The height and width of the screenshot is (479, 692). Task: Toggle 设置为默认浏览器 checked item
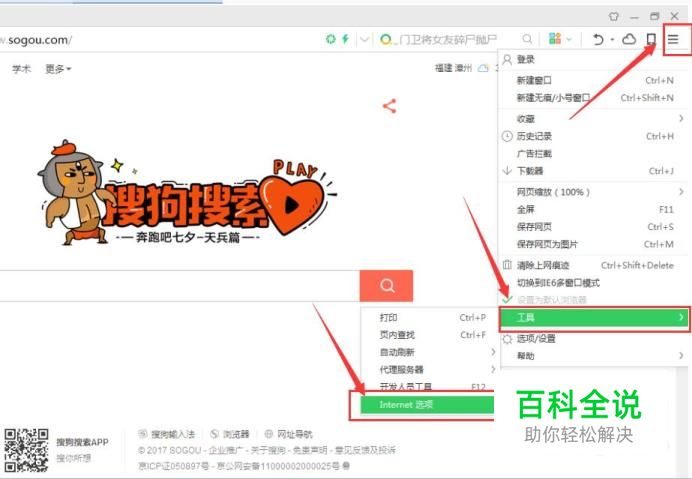594,300
